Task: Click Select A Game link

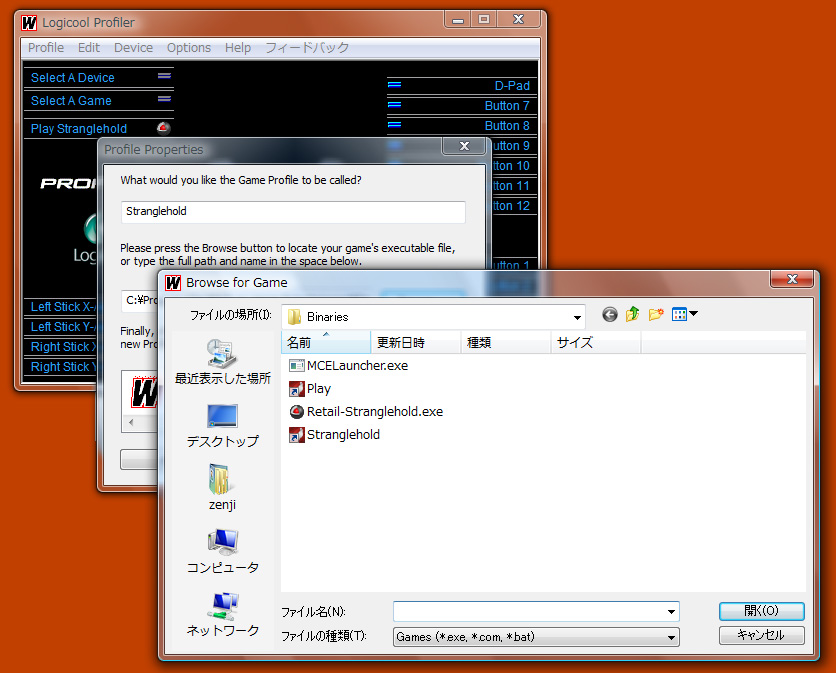Action: coord(71,100)
